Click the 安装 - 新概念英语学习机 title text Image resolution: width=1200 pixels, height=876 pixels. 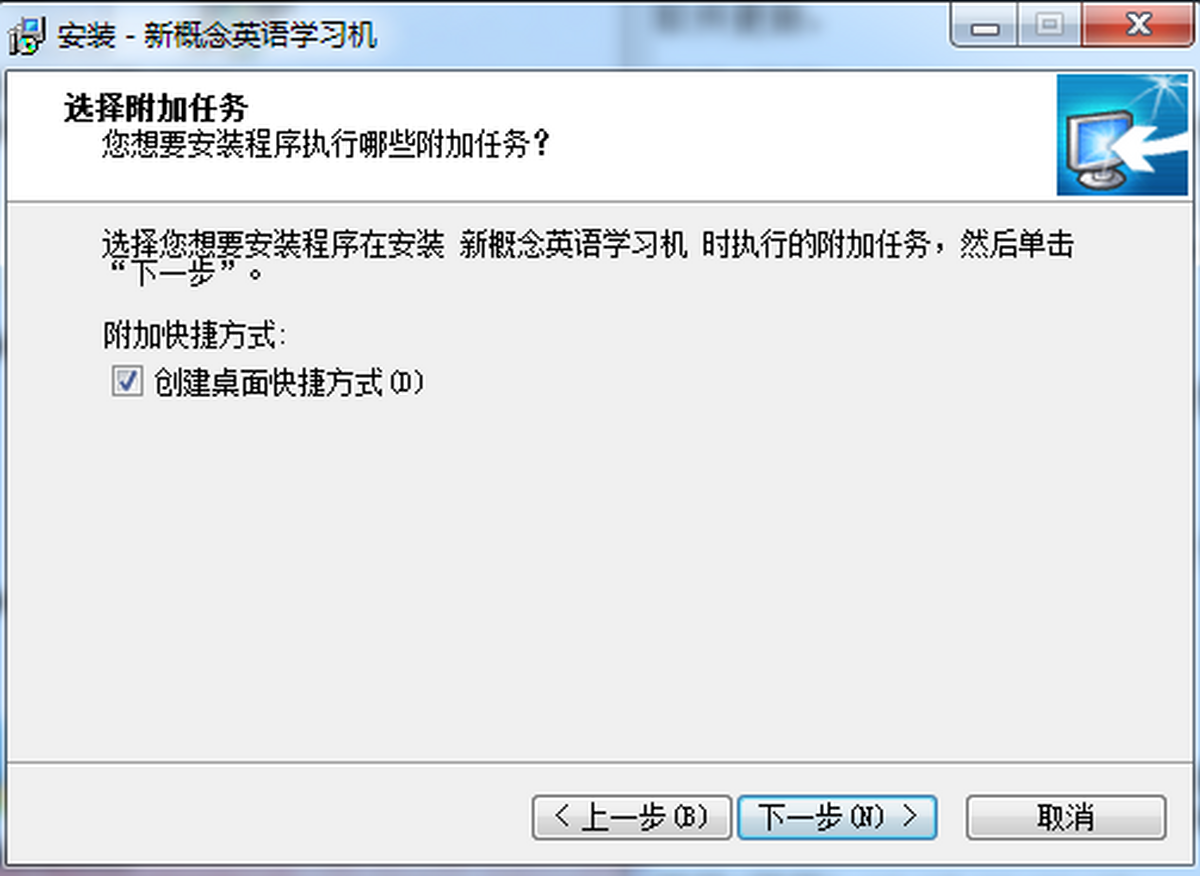[217, 35]
